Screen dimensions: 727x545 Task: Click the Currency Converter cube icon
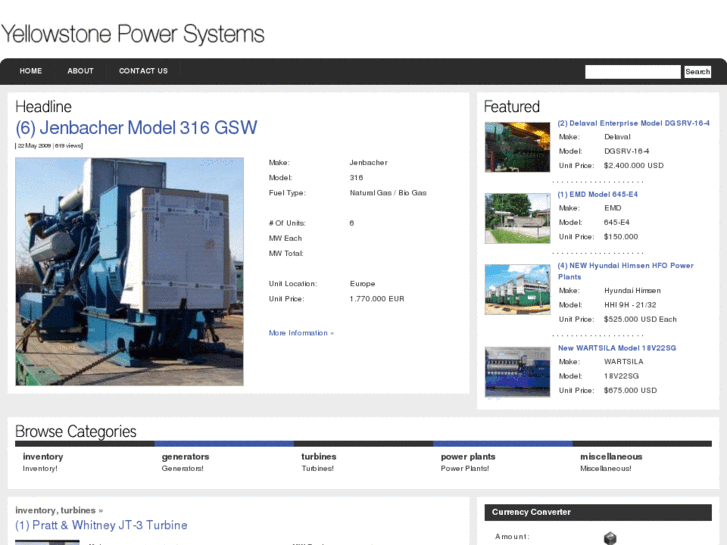click(610, 538)
